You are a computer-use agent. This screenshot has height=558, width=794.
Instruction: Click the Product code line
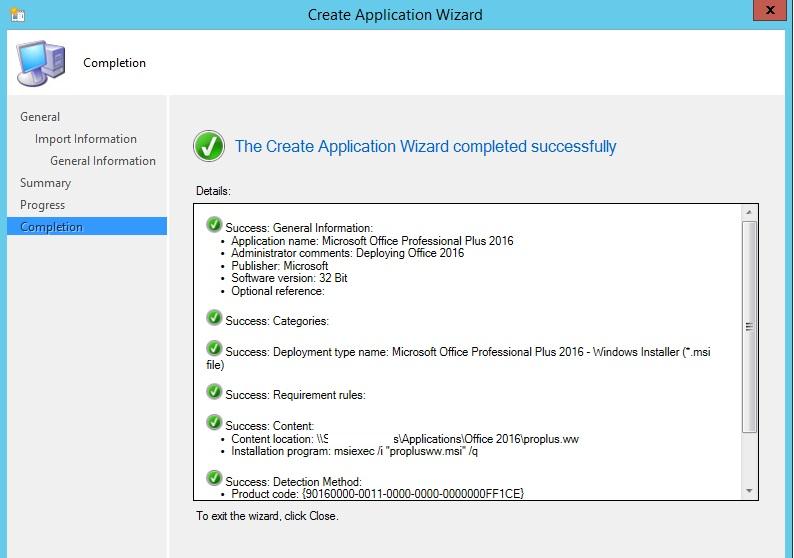pyautogui.click(x=377, y=494)
